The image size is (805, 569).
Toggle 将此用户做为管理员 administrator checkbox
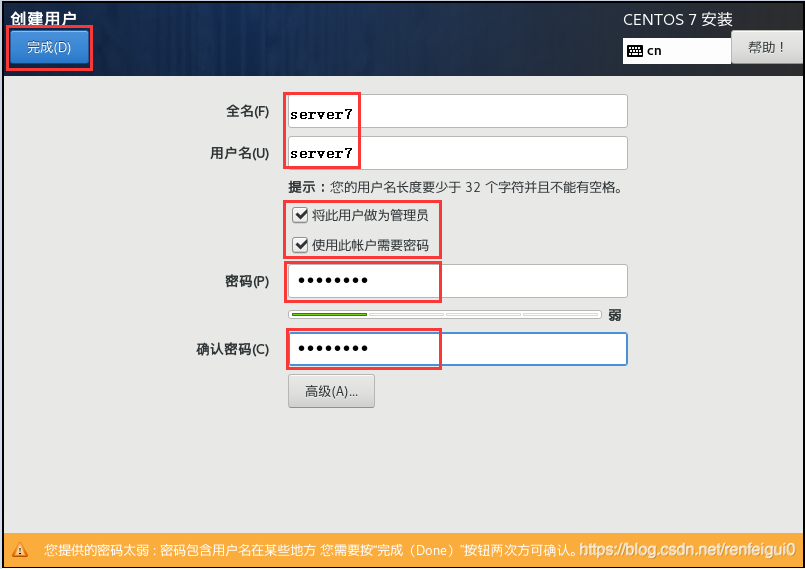click(300, 215)
